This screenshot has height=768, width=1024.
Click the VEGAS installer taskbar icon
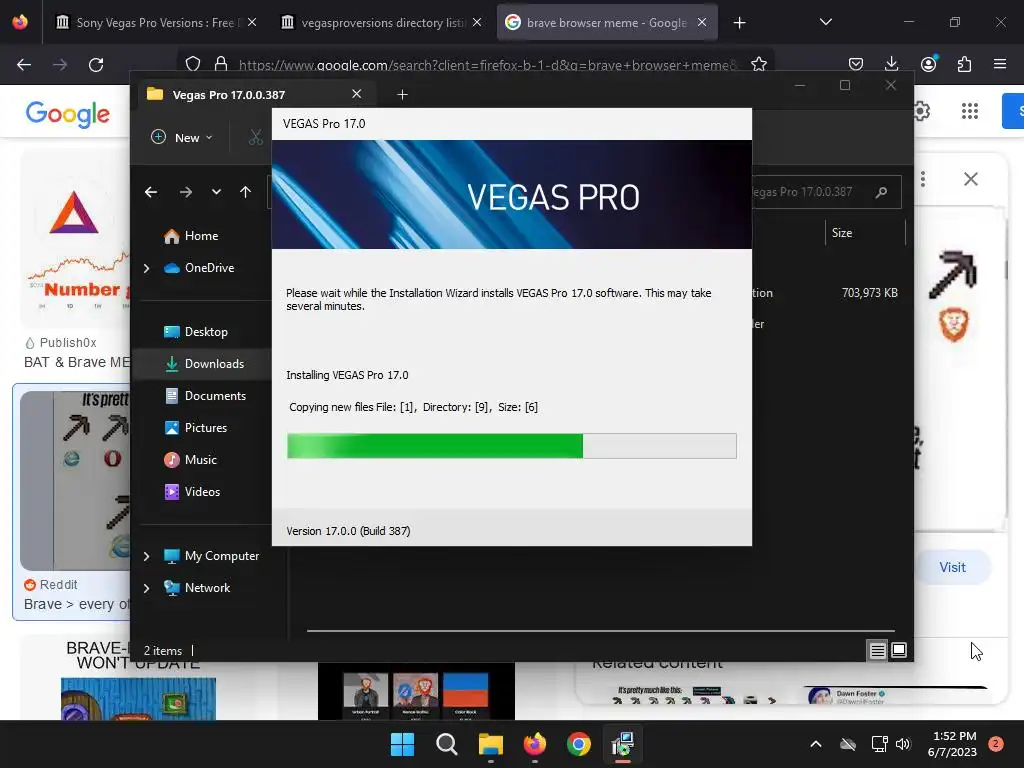(x=622, y=744)
